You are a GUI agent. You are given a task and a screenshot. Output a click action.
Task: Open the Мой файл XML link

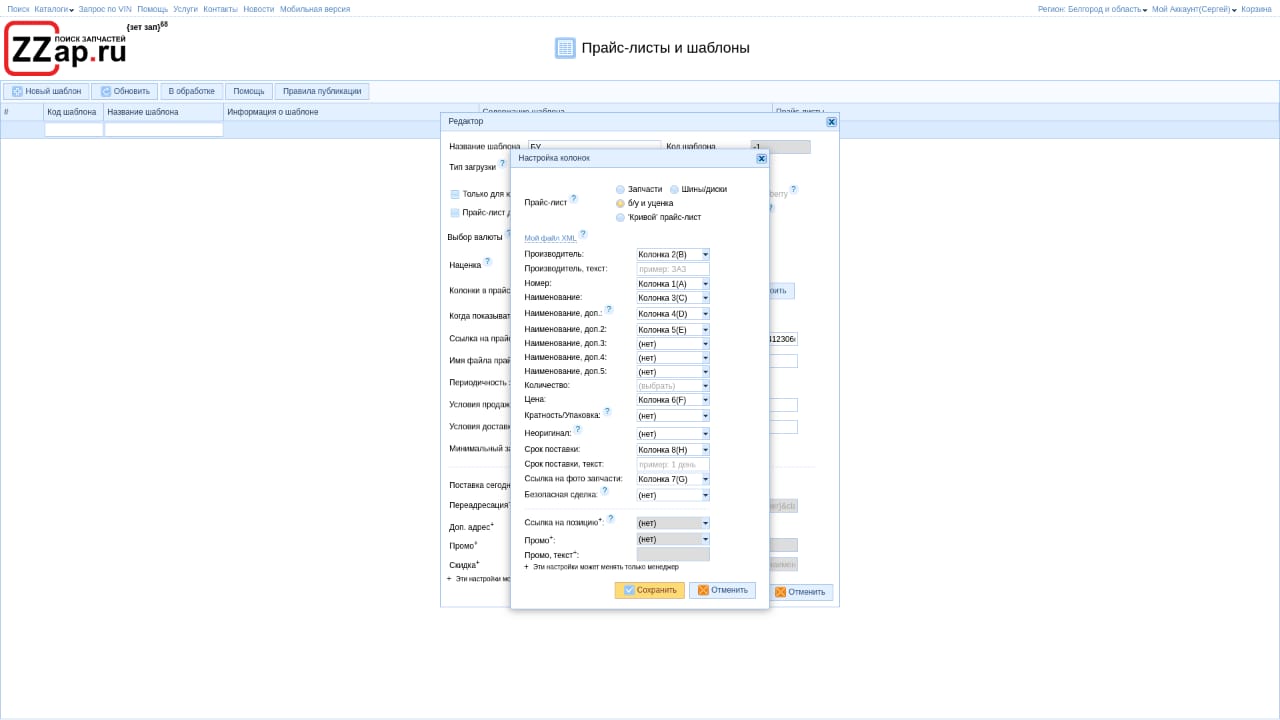pos(550,238)
